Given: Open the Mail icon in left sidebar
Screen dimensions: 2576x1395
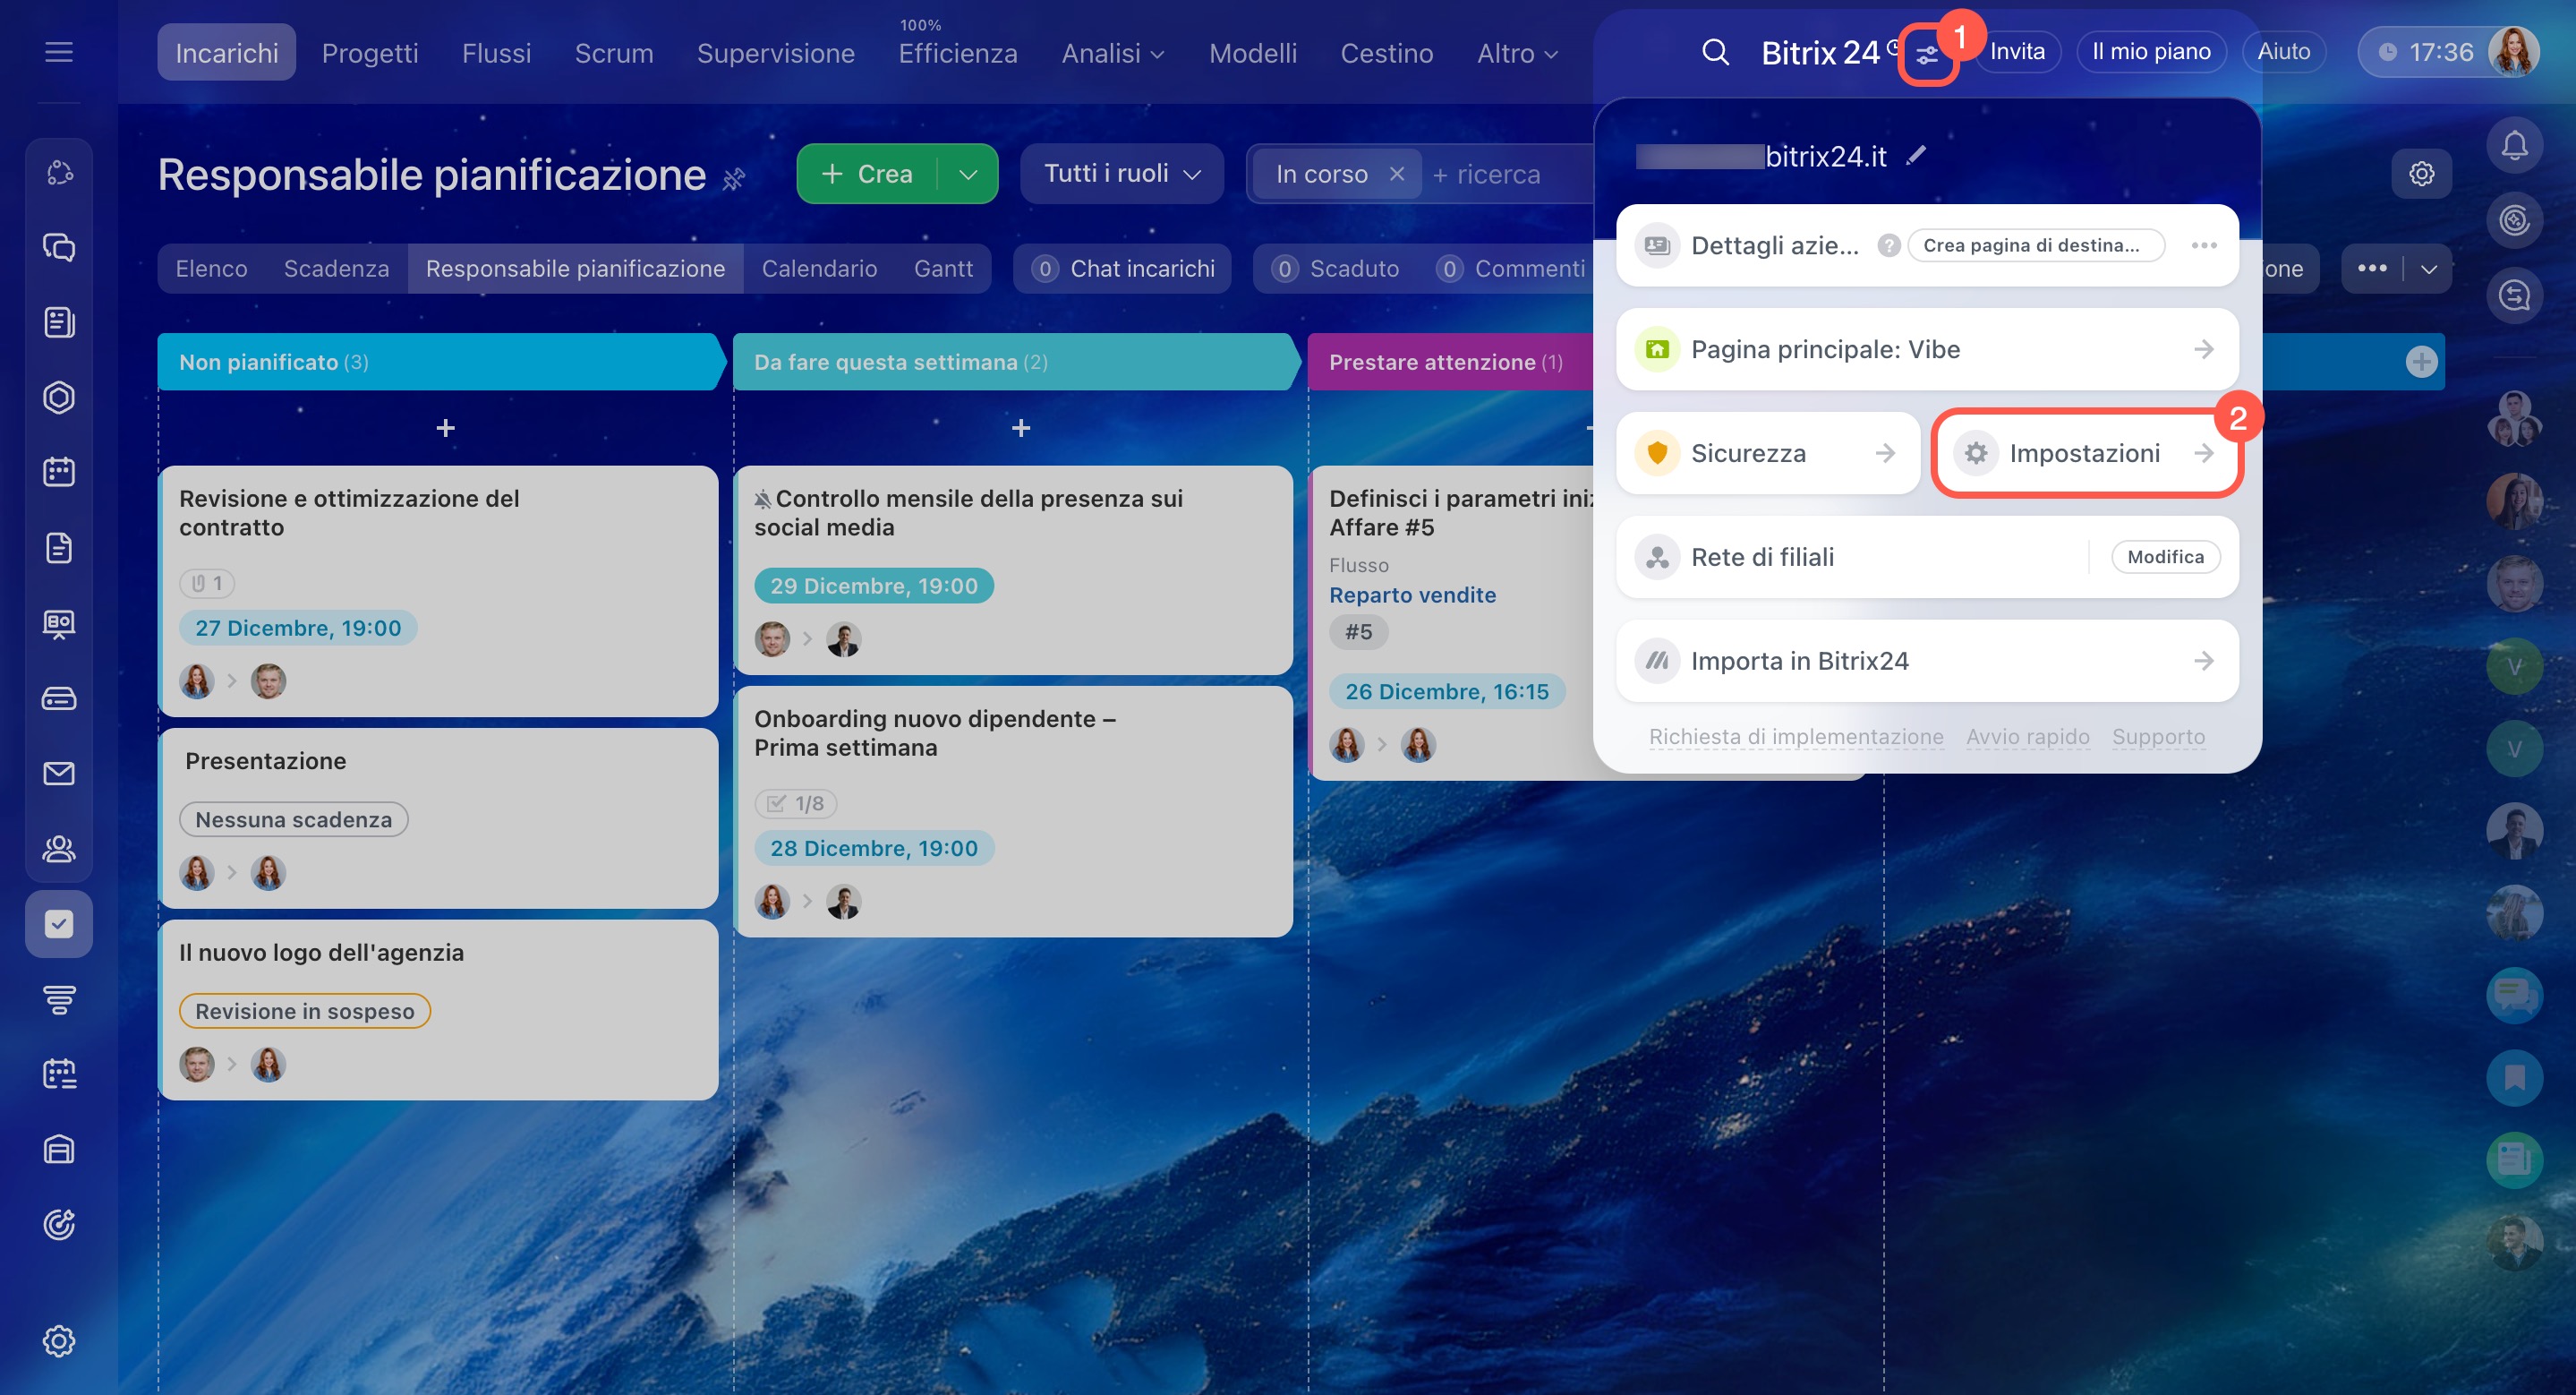Looking at the screenshot, I should (x=59, y=773).
